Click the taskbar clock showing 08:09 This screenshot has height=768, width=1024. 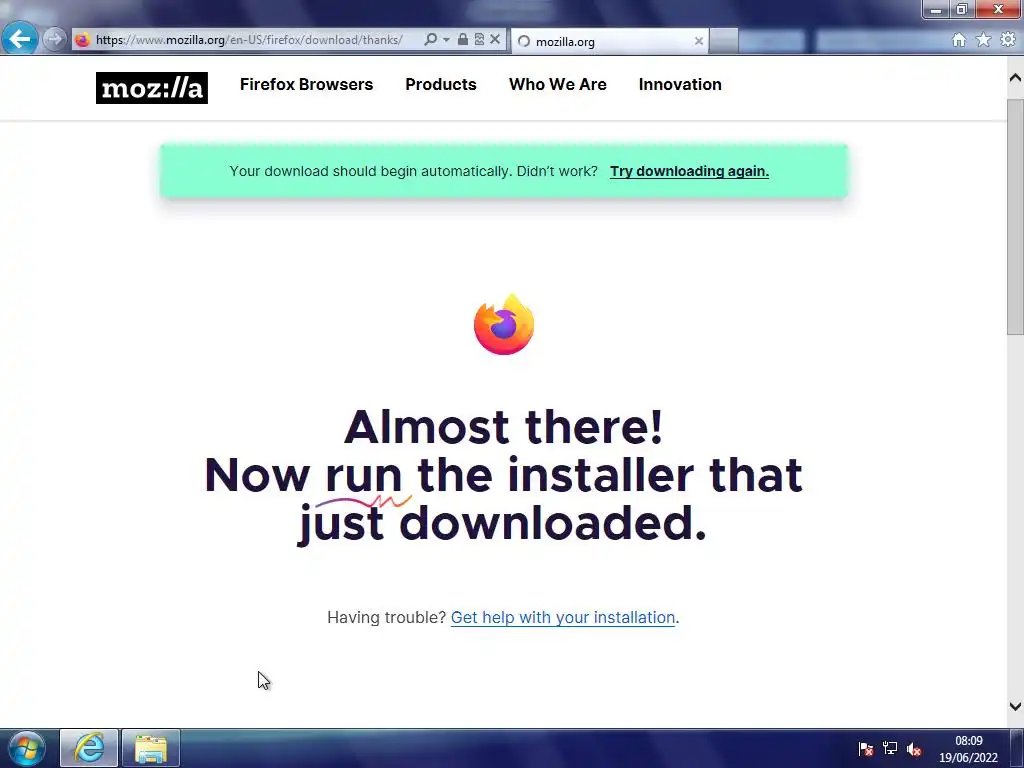(968, 749)
